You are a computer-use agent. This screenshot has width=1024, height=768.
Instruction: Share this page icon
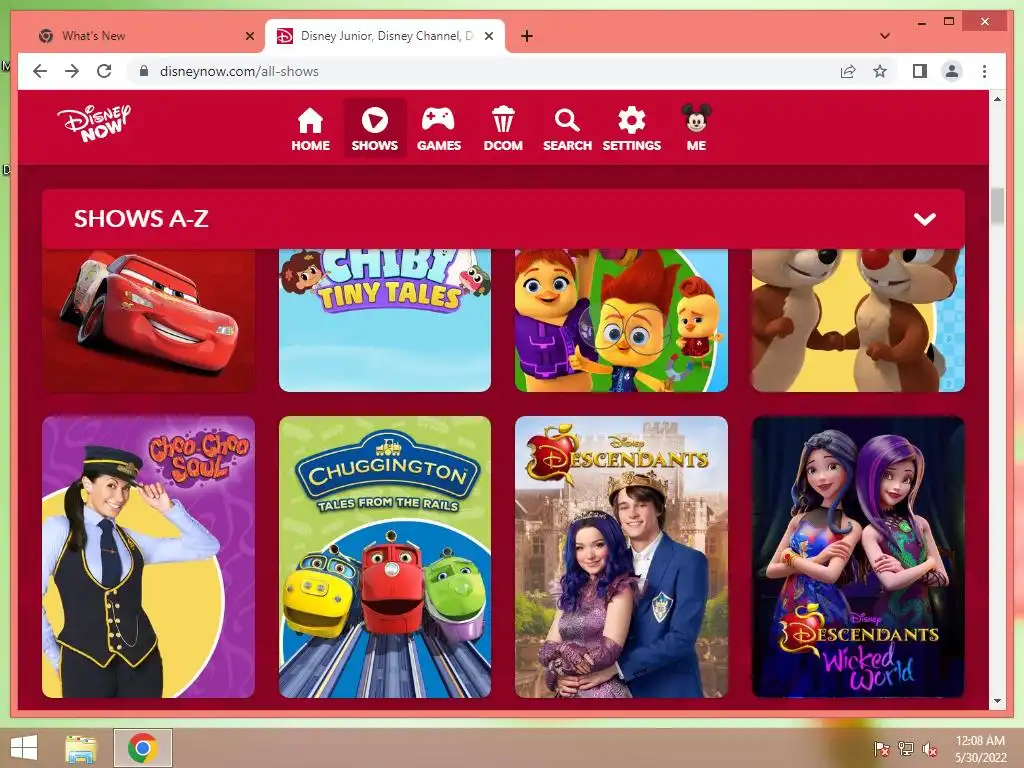[848, 71]
